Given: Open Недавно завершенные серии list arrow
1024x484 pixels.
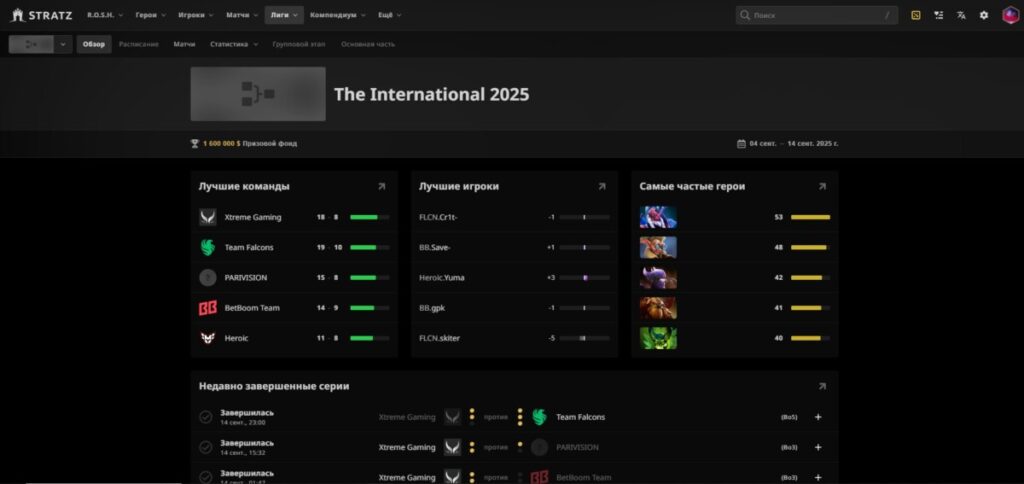Looking at the screenshot, I should coord(822,387).
